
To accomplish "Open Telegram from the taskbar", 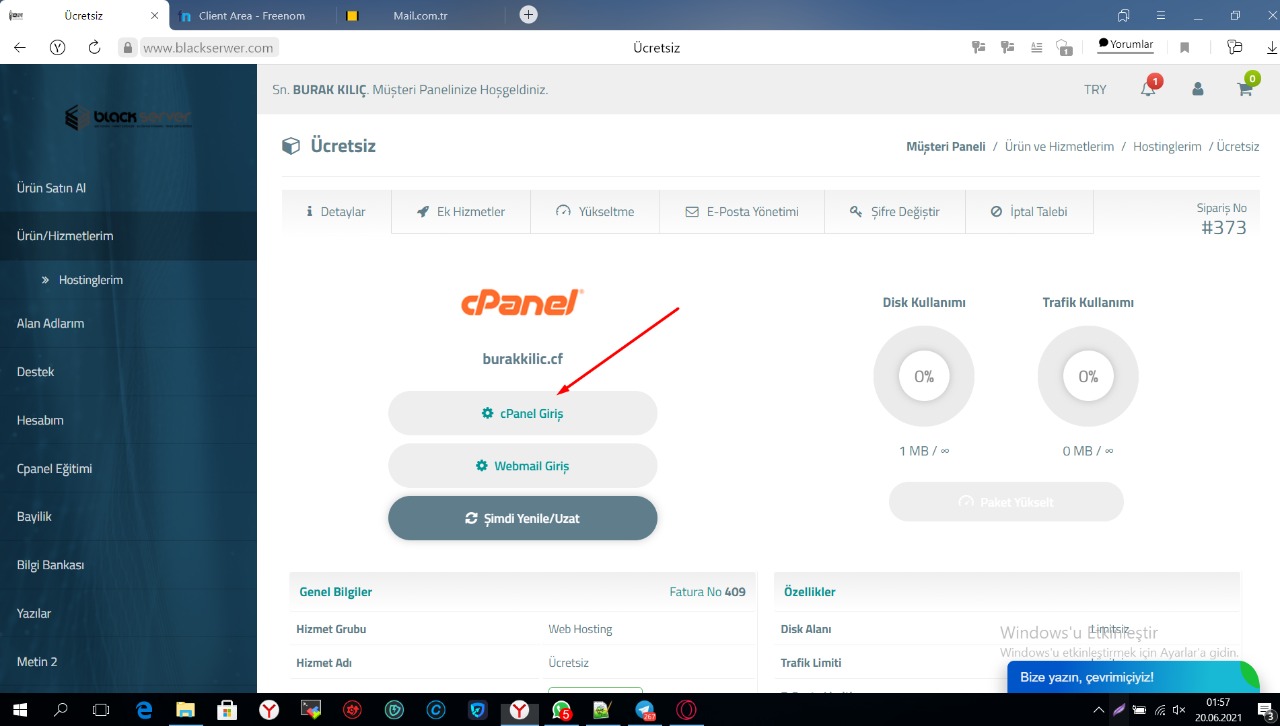I will [x=644, y=709].
